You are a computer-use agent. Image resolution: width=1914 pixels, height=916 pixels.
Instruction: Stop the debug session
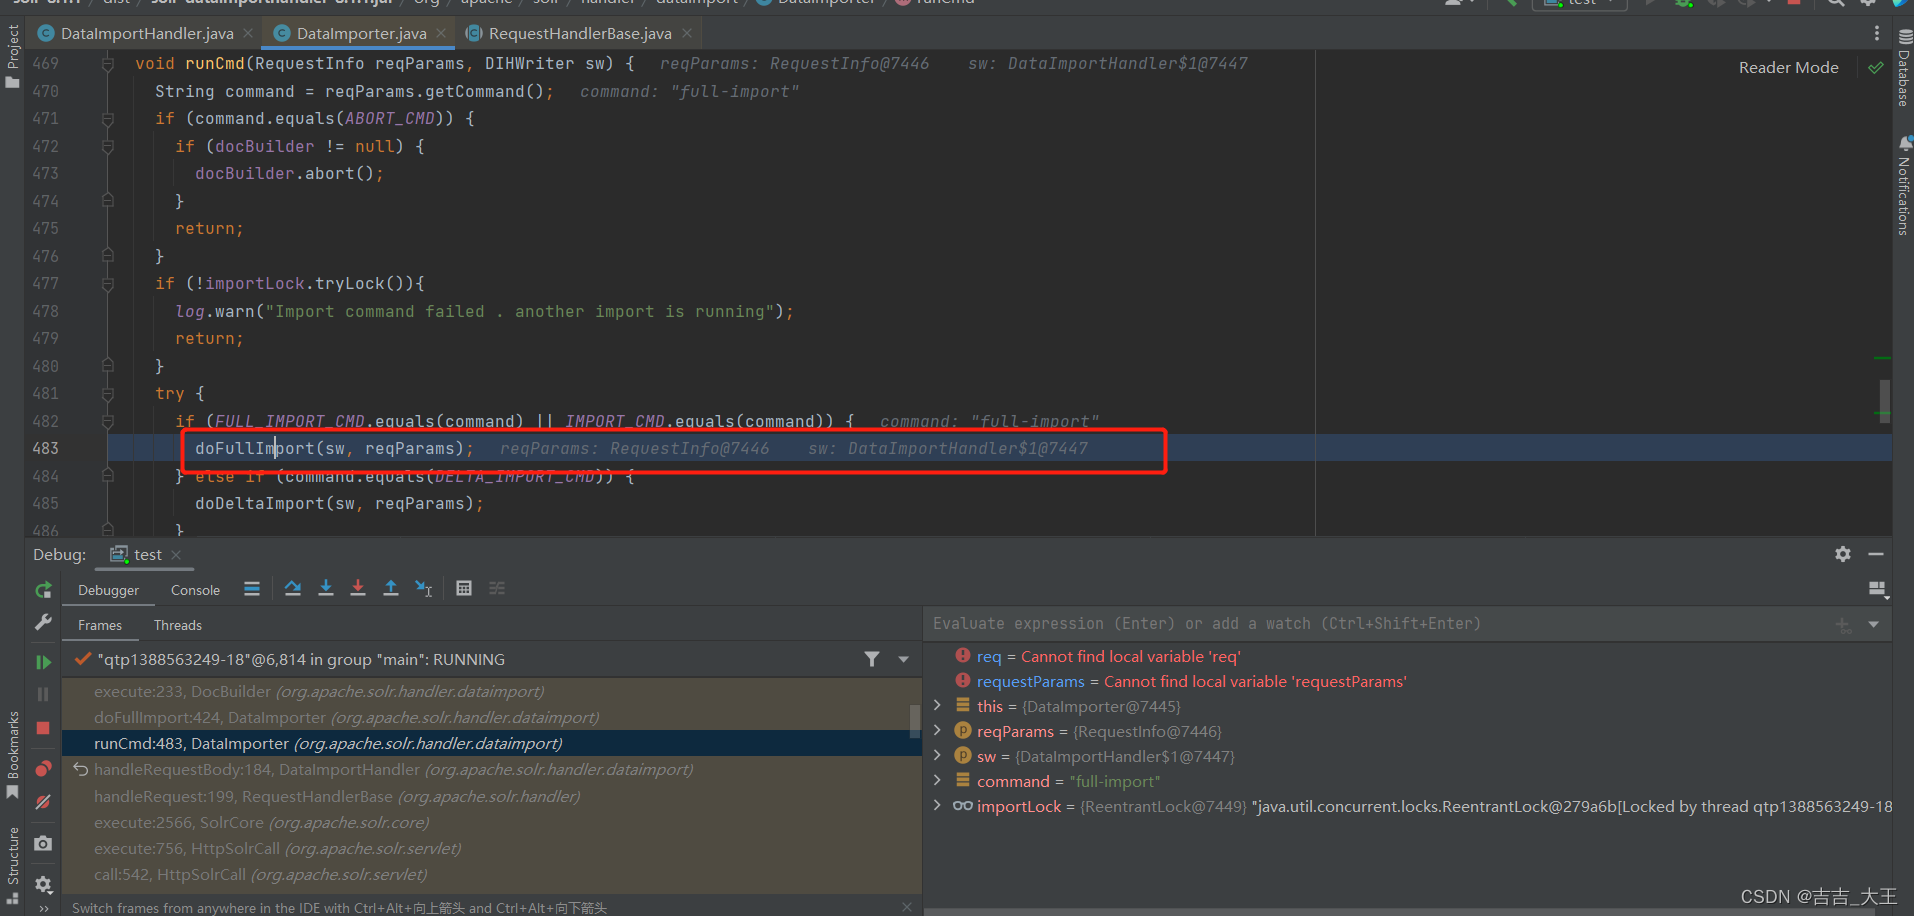click(43, 728)
